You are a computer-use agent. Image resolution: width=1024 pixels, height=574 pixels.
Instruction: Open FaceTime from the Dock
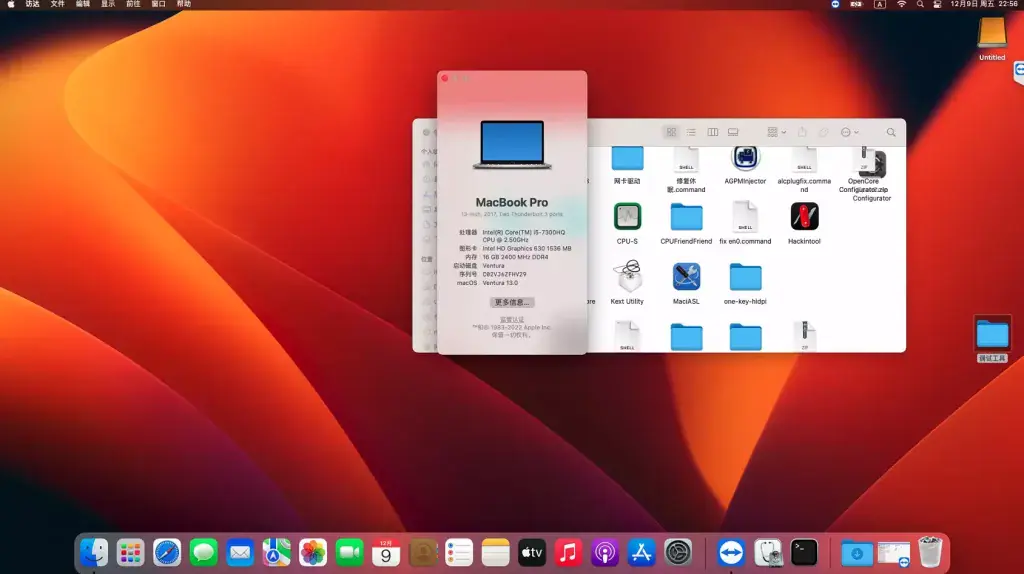[x=349, y=552]
